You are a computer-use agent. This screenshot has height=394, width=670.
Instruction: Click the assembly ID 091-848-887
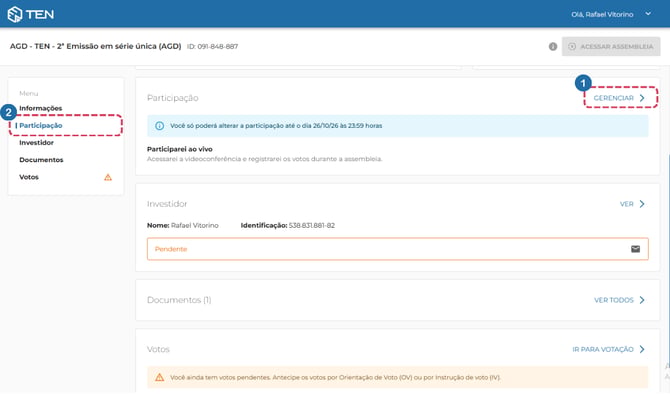click(x=212, y=46)
